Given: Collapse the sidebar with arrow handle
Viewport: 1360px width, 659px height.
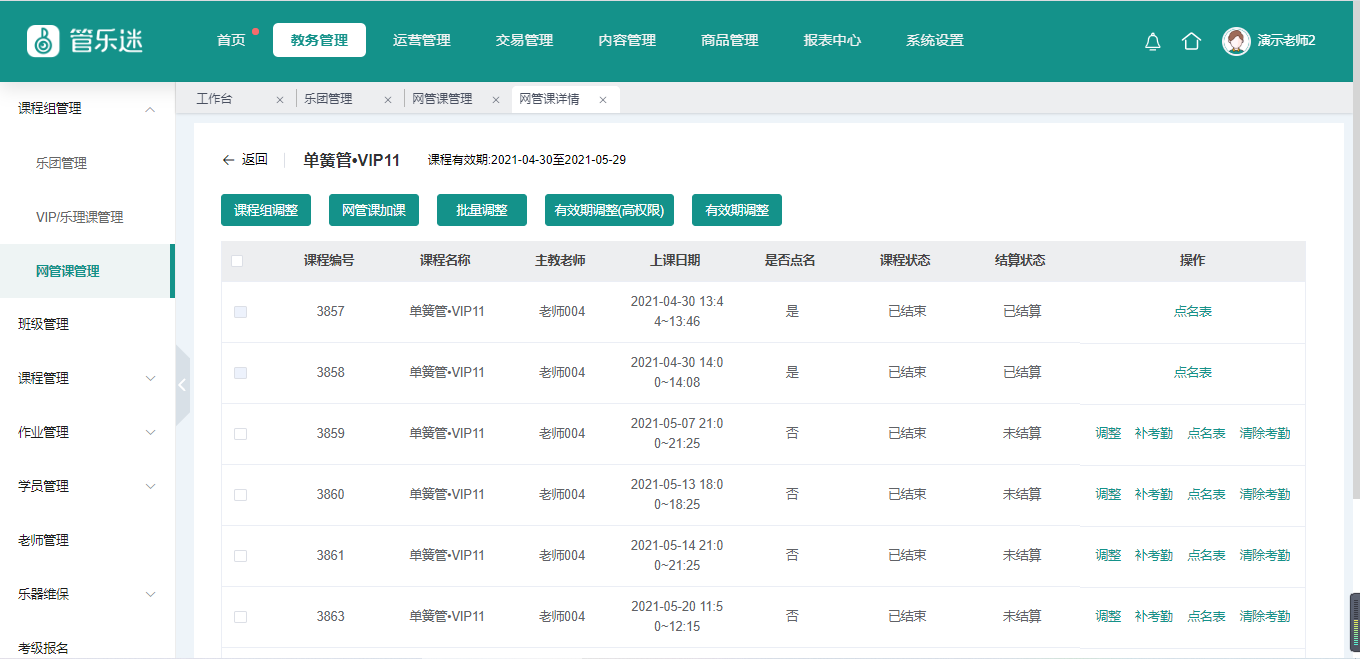Looking at the screenshot, I should click(x=182, y=385).
